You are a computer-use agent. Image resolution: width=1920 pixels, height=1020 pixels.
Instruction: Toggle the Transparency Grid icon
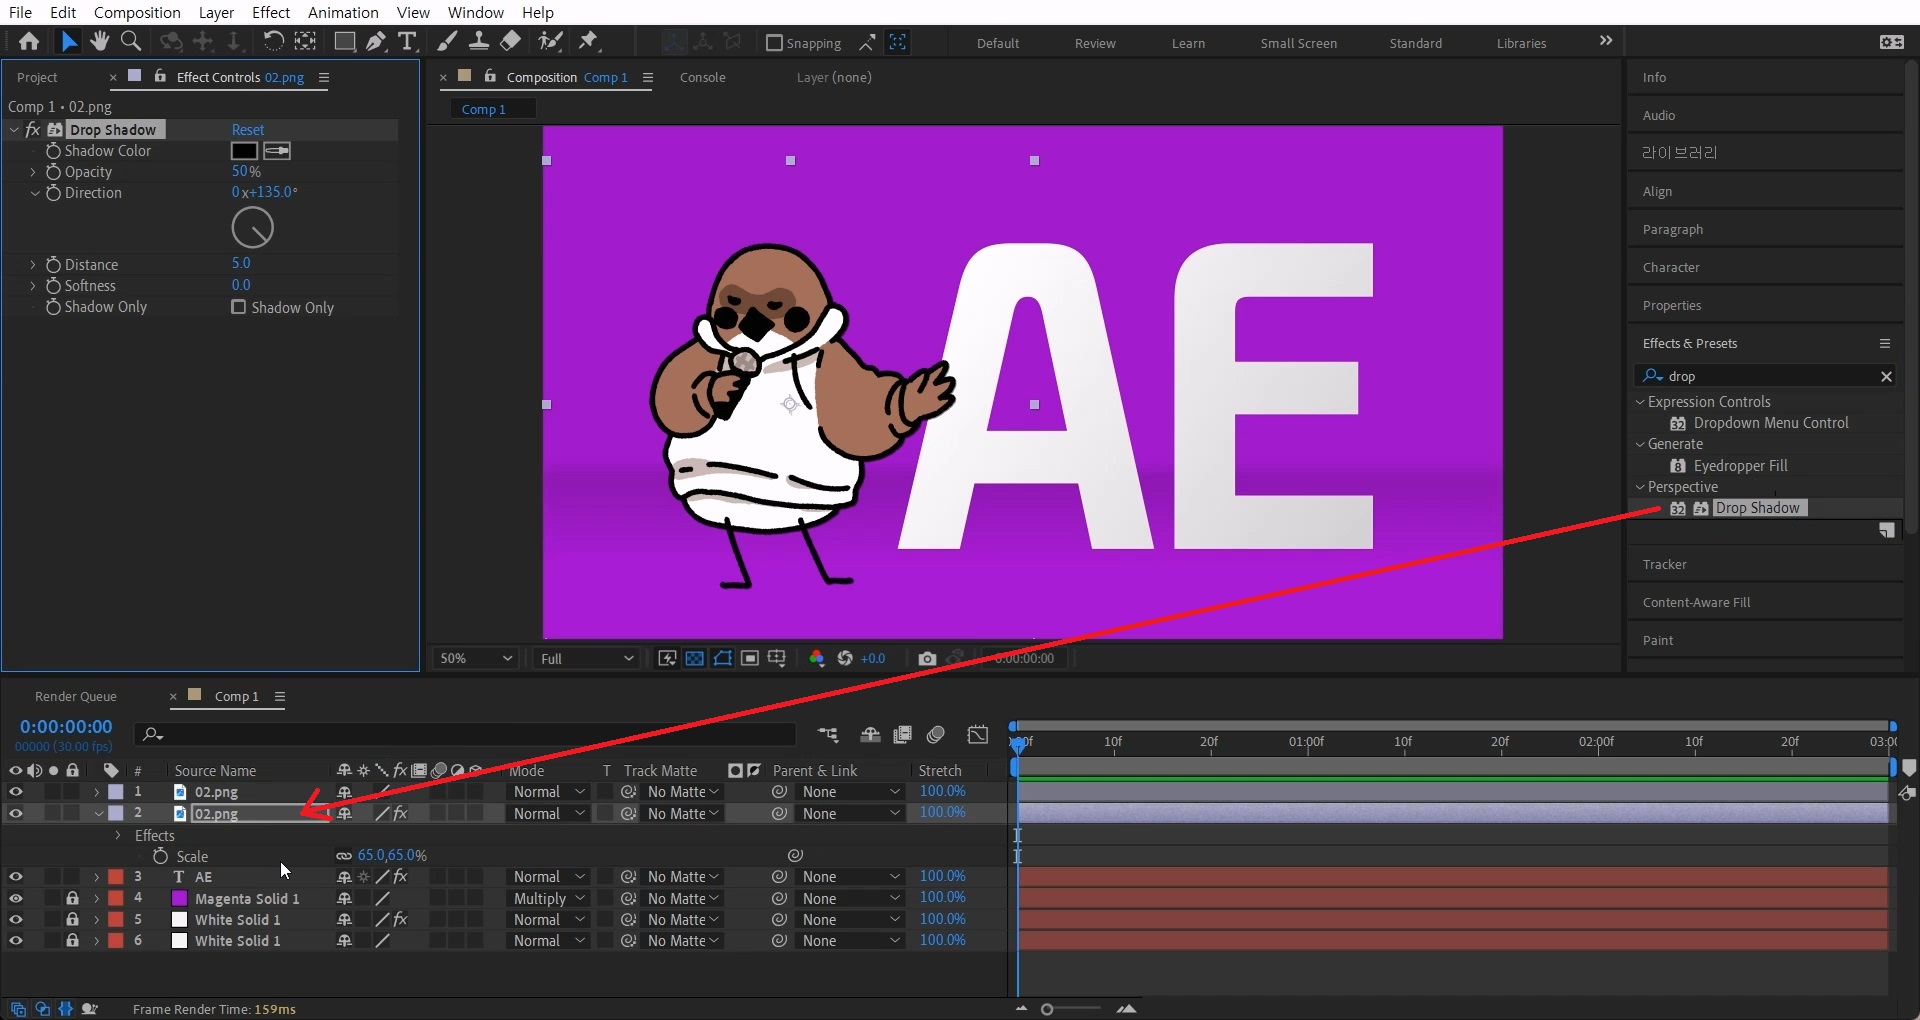tap(694, 658)
